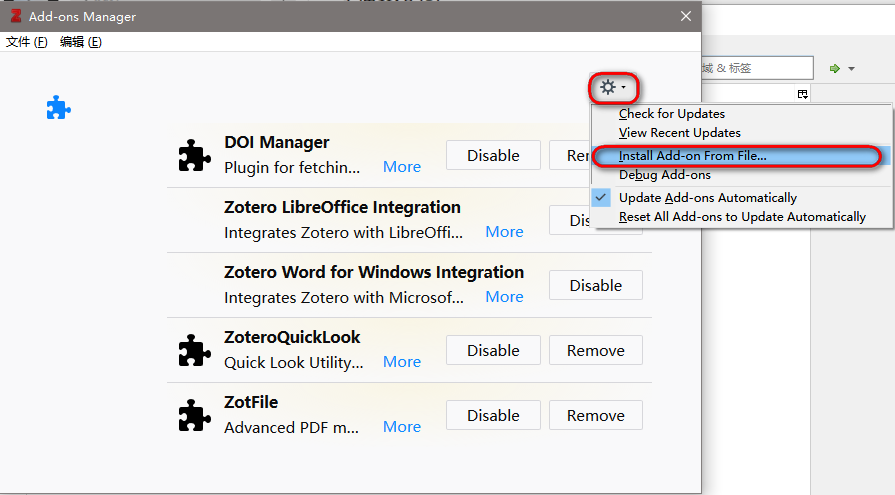Image resolution: width=895 pixels, height=495 pixels.
Task: Disable the ZoteroQuickLook add-on
Action: [493, 350]
